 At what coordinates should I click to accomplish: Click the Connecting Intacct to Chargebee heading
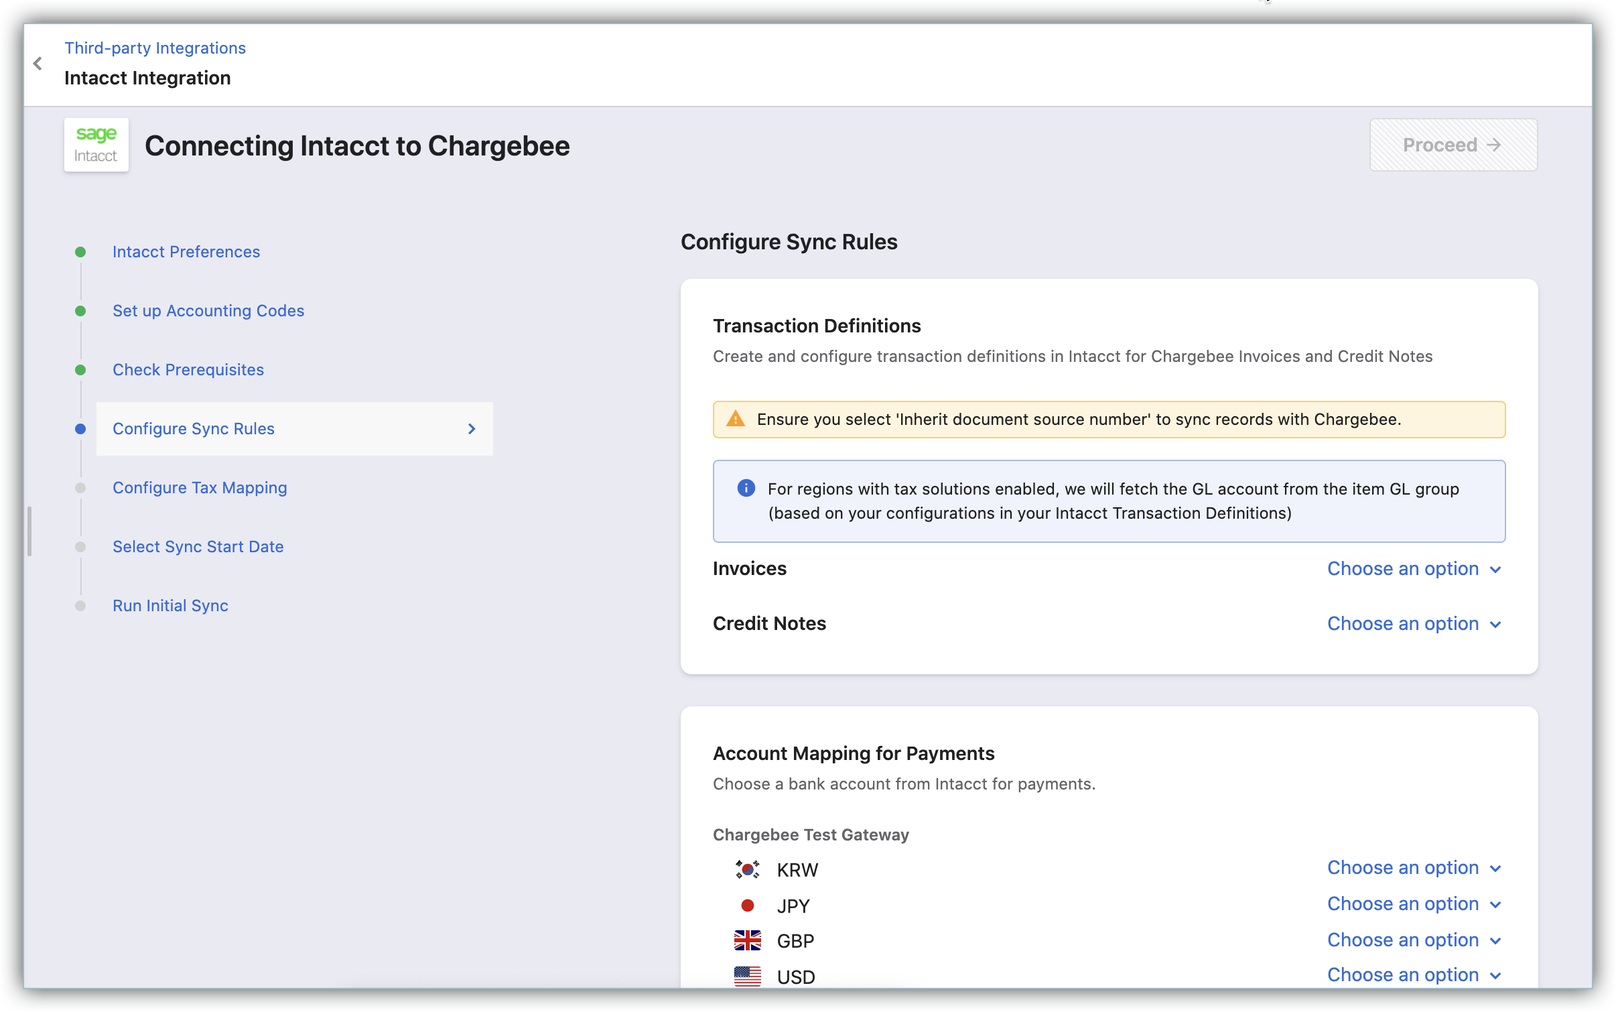(357, 146)
